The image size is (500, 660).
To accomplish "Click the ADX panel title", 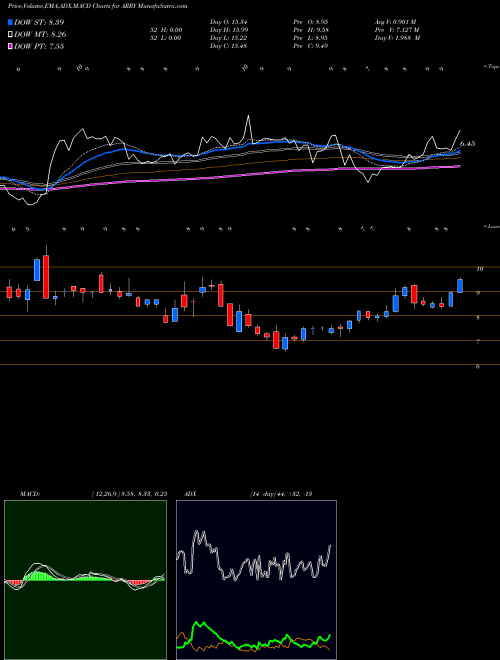I will tap(190, 494).
